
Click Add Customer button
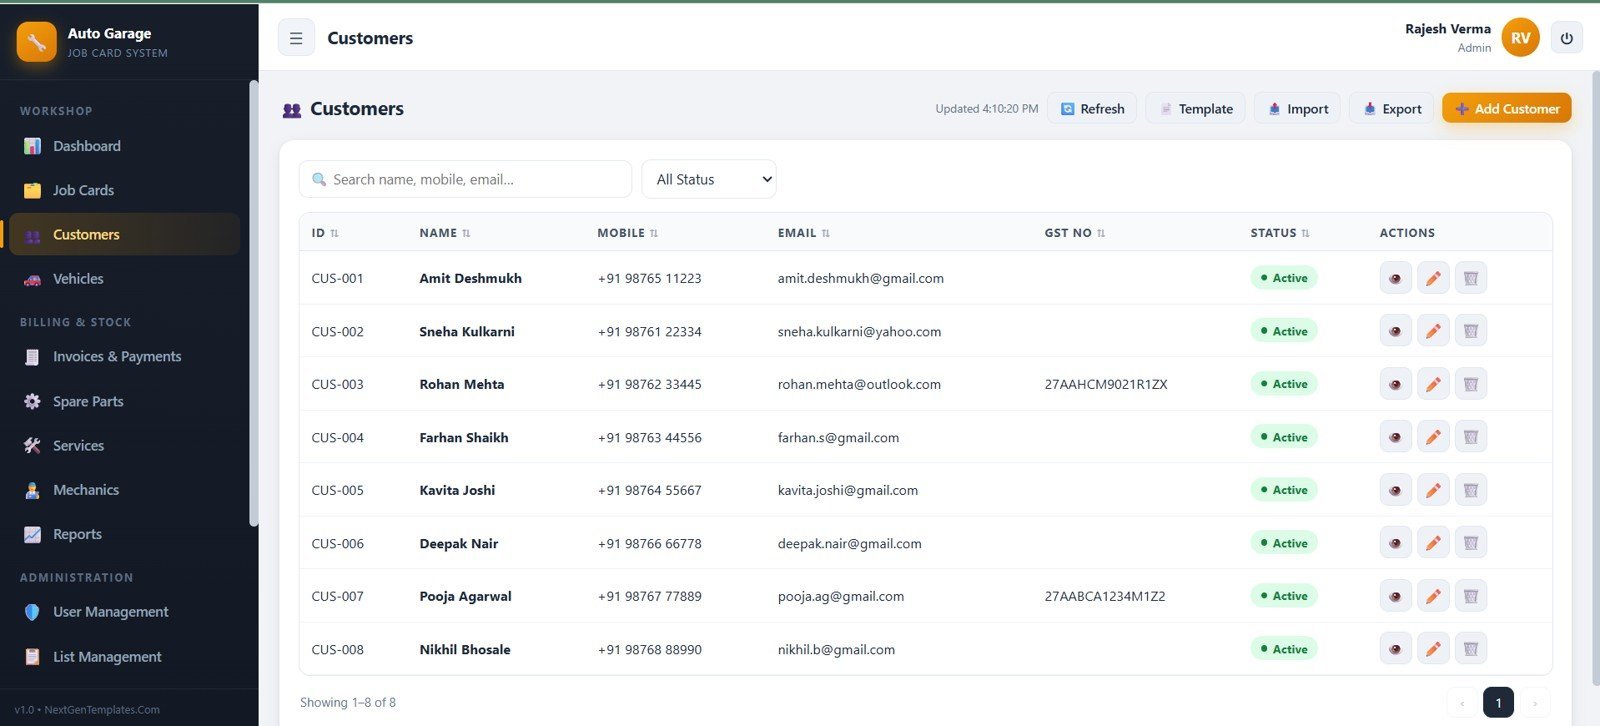1506,108
